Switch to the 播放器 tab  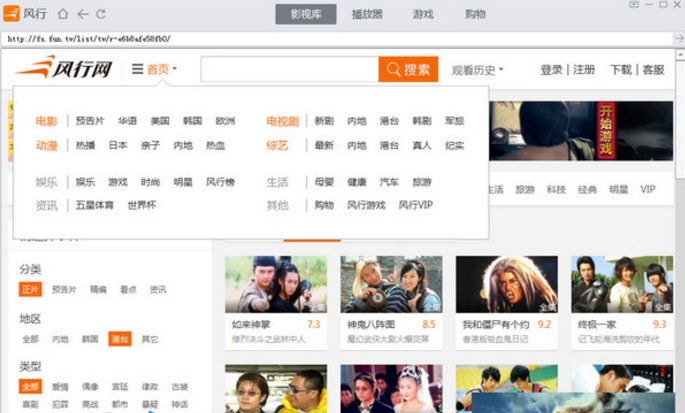pyautogui.click(x=367, y=14)
